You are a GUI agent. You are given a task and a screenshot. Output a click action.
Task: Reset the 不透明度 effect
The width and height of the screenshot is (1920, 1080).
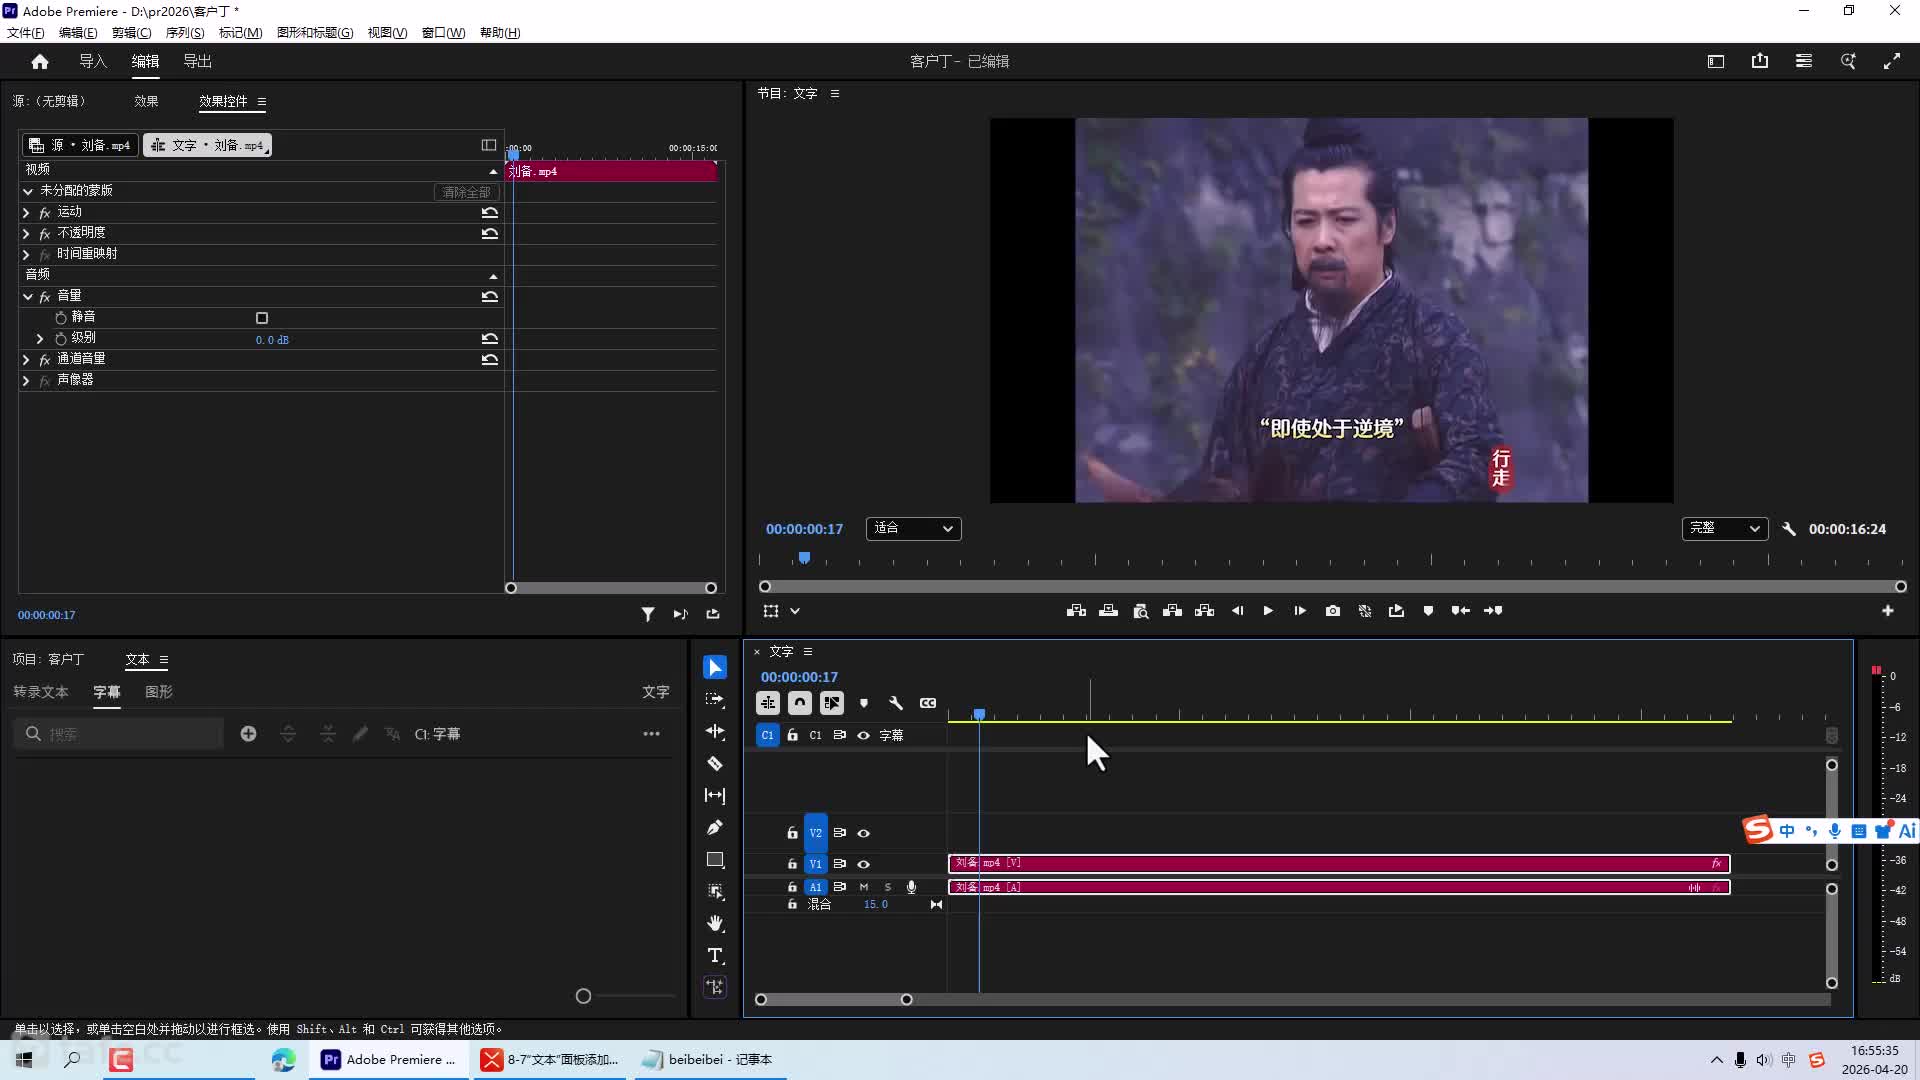490,233
